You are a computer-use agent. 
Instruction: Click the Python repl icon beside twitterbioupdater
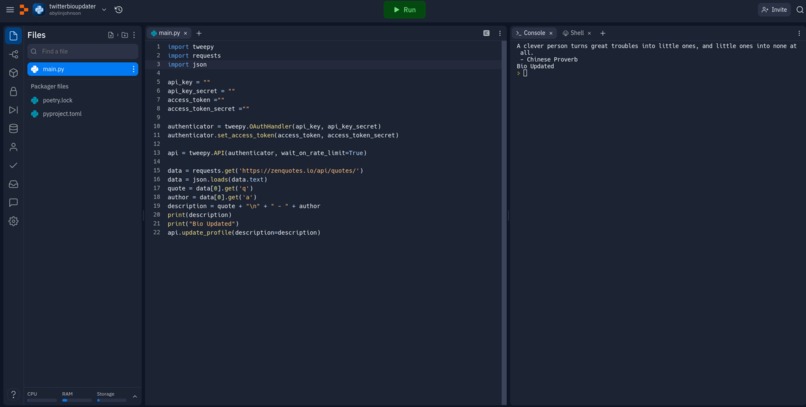point(39,9)
